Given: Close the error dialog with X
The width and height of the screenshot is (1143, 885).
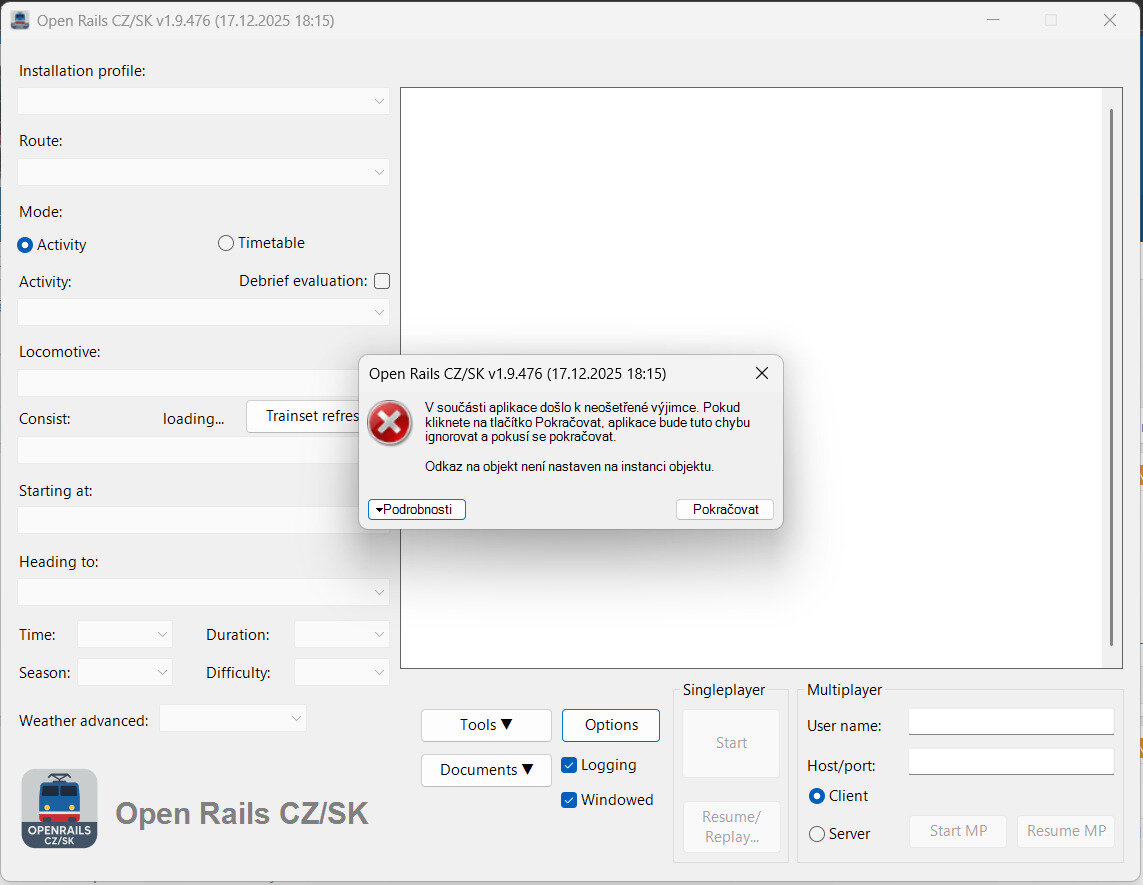Looking at the screenshot, I should tap(762, 373).
